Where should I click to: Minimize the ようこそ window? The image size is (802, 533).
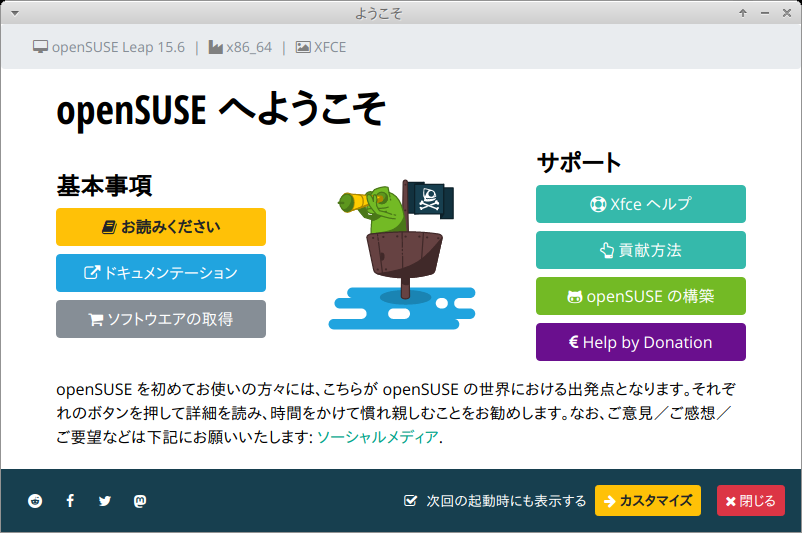(x=765, y=13)
